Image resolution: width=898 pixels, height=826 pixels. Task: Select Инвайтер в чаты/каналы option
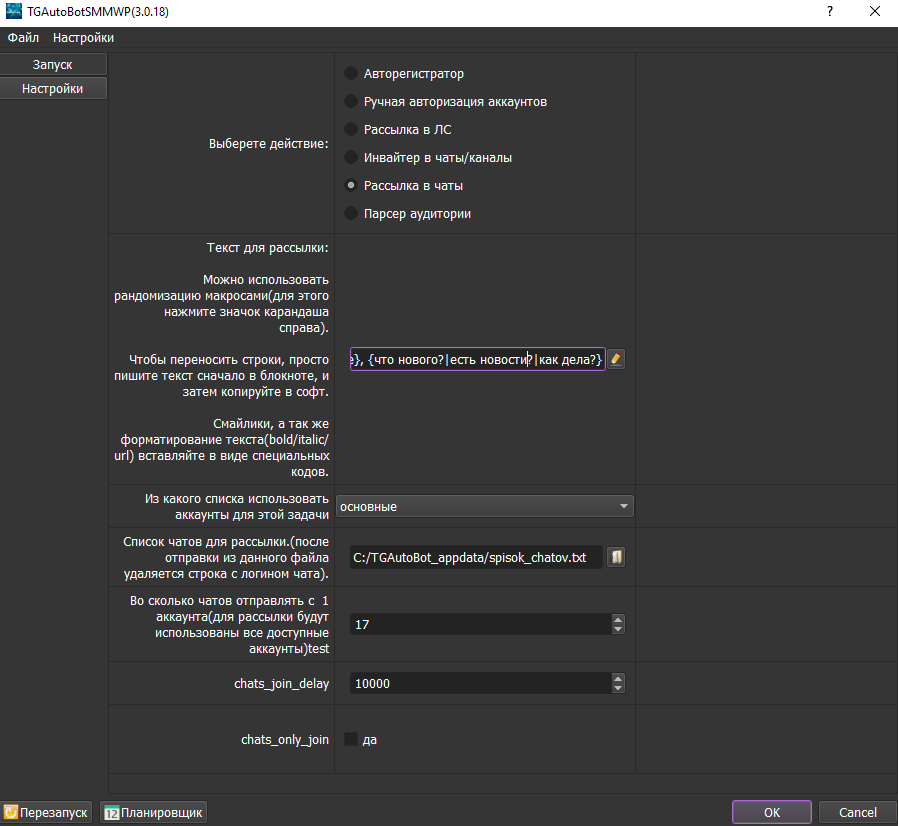coord(351,157)
